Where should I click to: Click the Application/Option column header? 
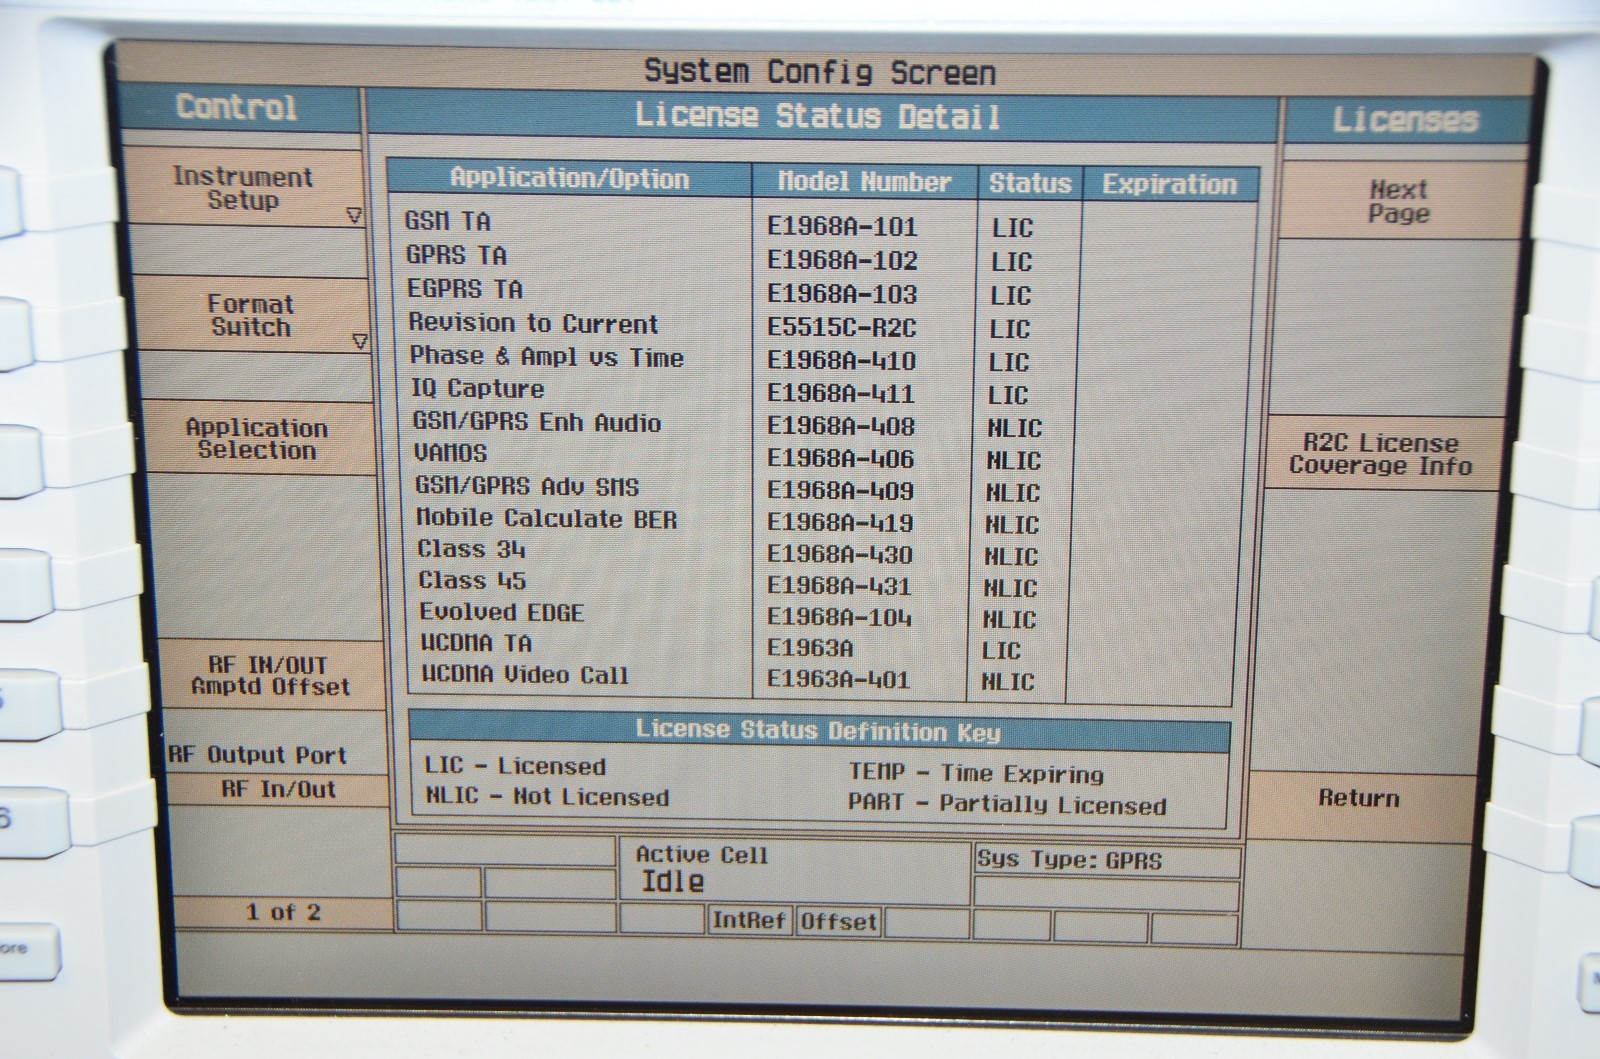pos(569,179)
